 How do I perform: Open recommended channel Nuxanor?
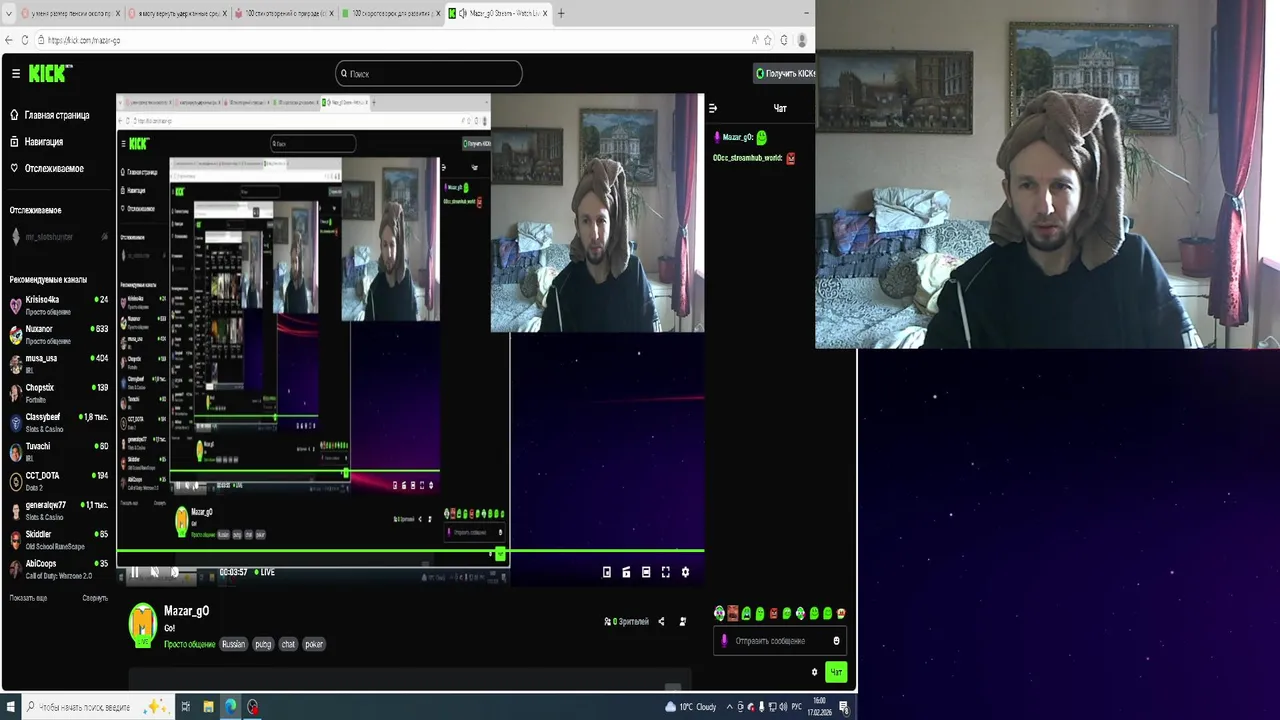point(60,334)
